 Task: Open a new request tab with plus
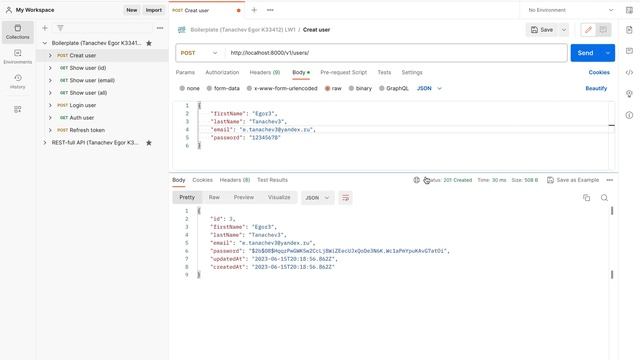254,10
